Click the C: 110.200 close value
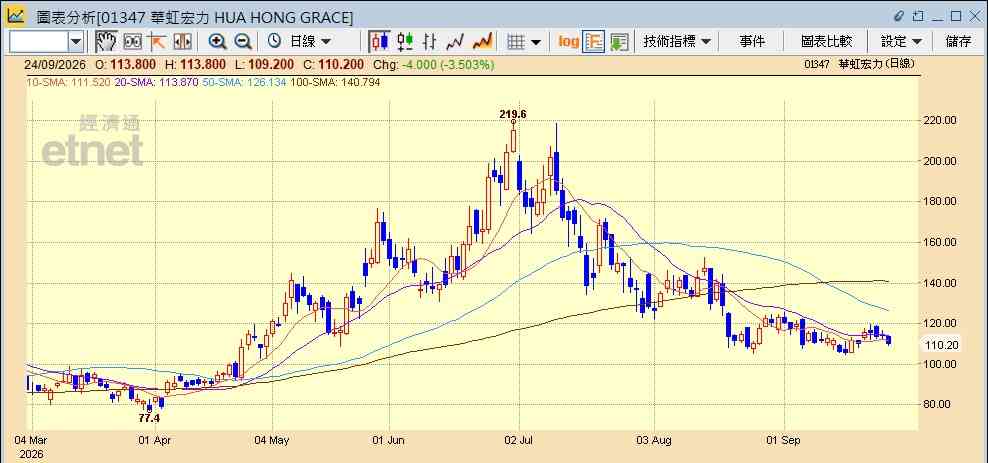This screenshot has width=988, height=463. [333, 65]
